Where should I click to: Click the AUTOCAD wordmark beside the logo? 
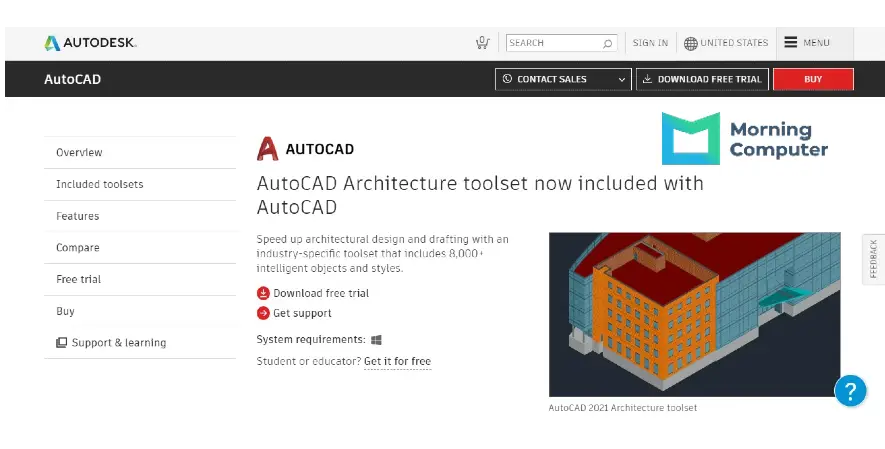tap(319, 149)
